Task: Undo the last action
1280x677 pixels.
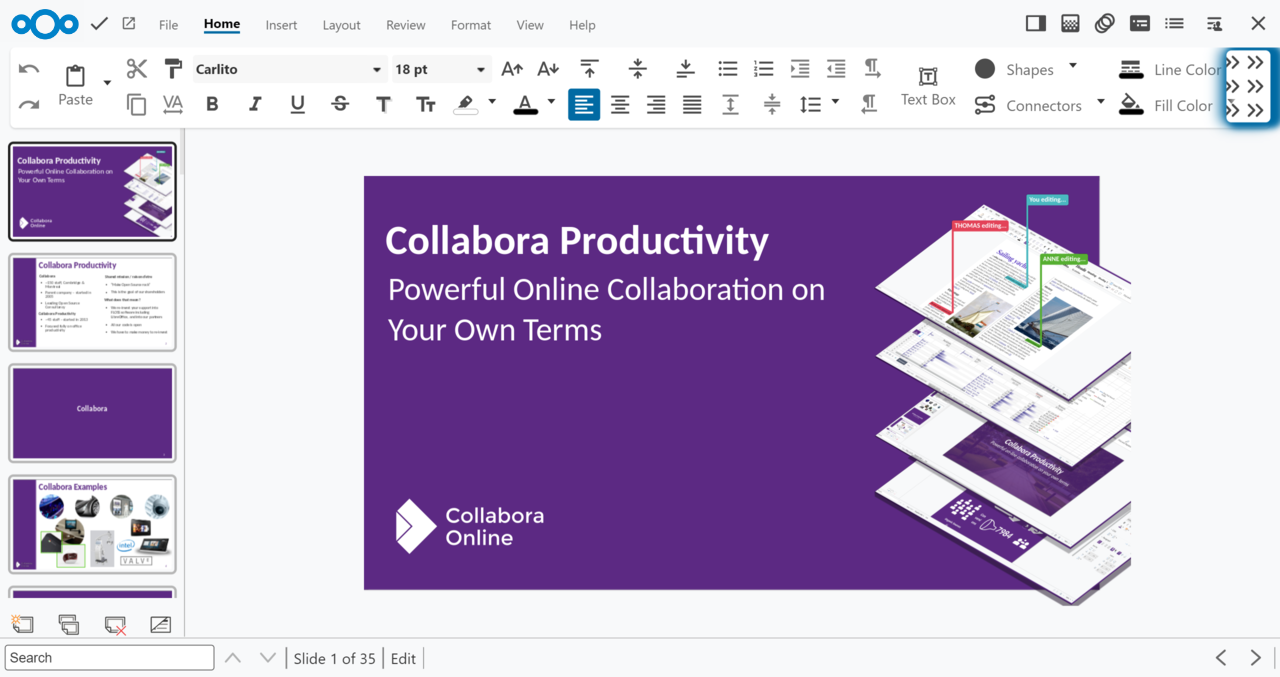Action: click(29, 69)
